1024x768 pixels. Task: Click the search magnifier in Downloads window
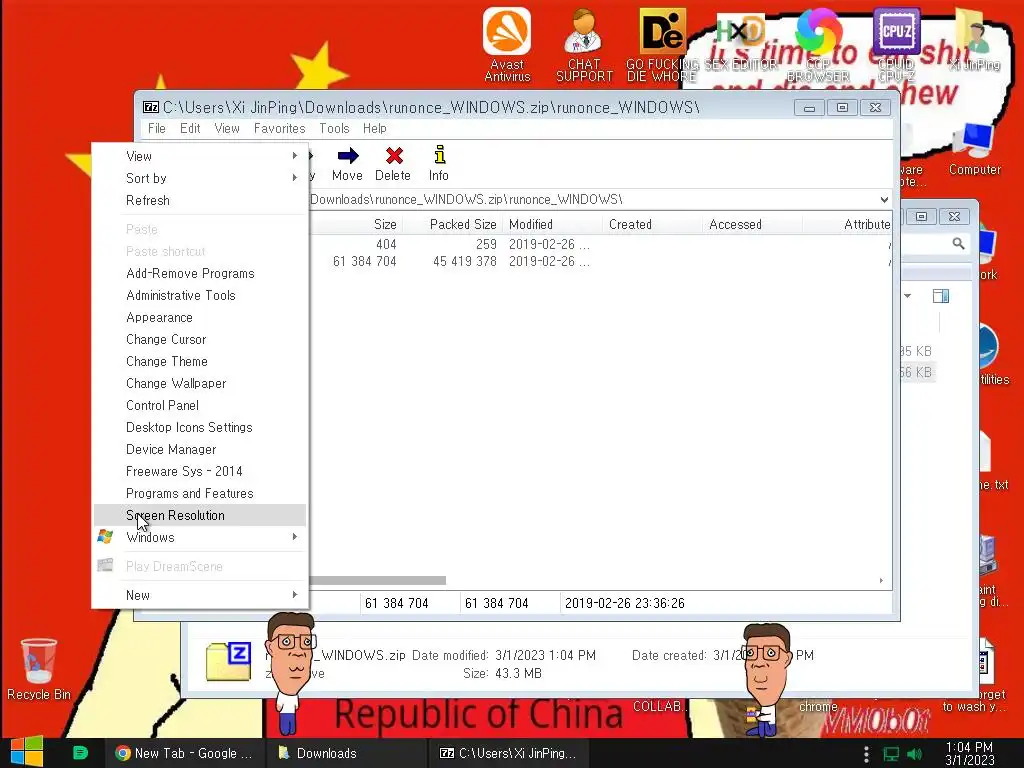(958, 244)
